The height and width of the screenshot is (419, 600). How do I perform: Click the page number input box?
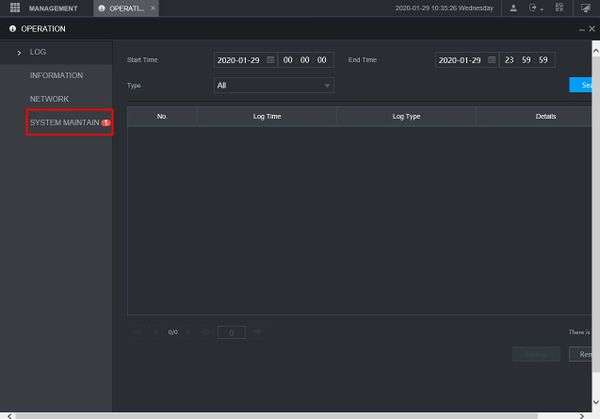[231, 332]
